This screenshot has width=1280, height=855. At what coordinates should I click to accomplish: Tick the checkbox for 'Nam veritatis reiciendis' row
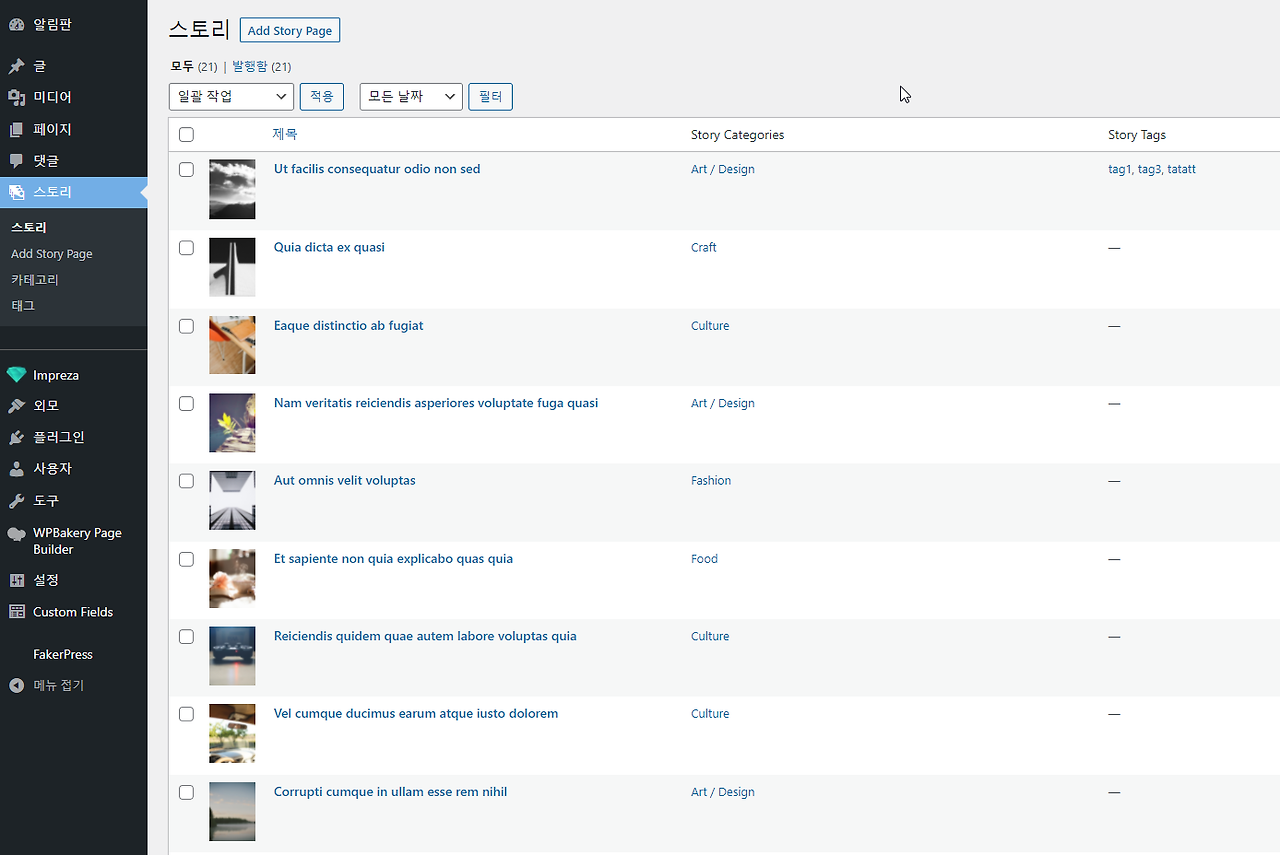[186, 404]
